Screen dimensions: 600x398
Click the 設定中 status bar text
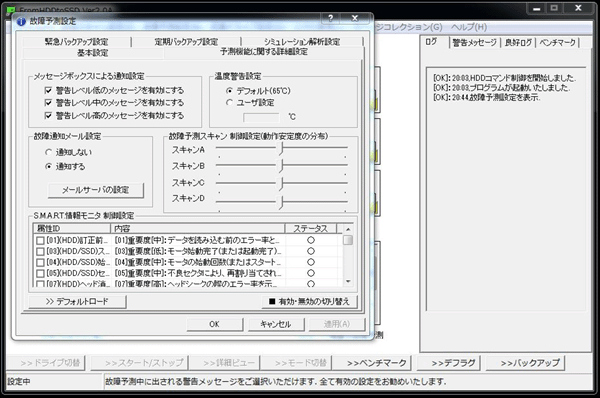coord(19,382)
